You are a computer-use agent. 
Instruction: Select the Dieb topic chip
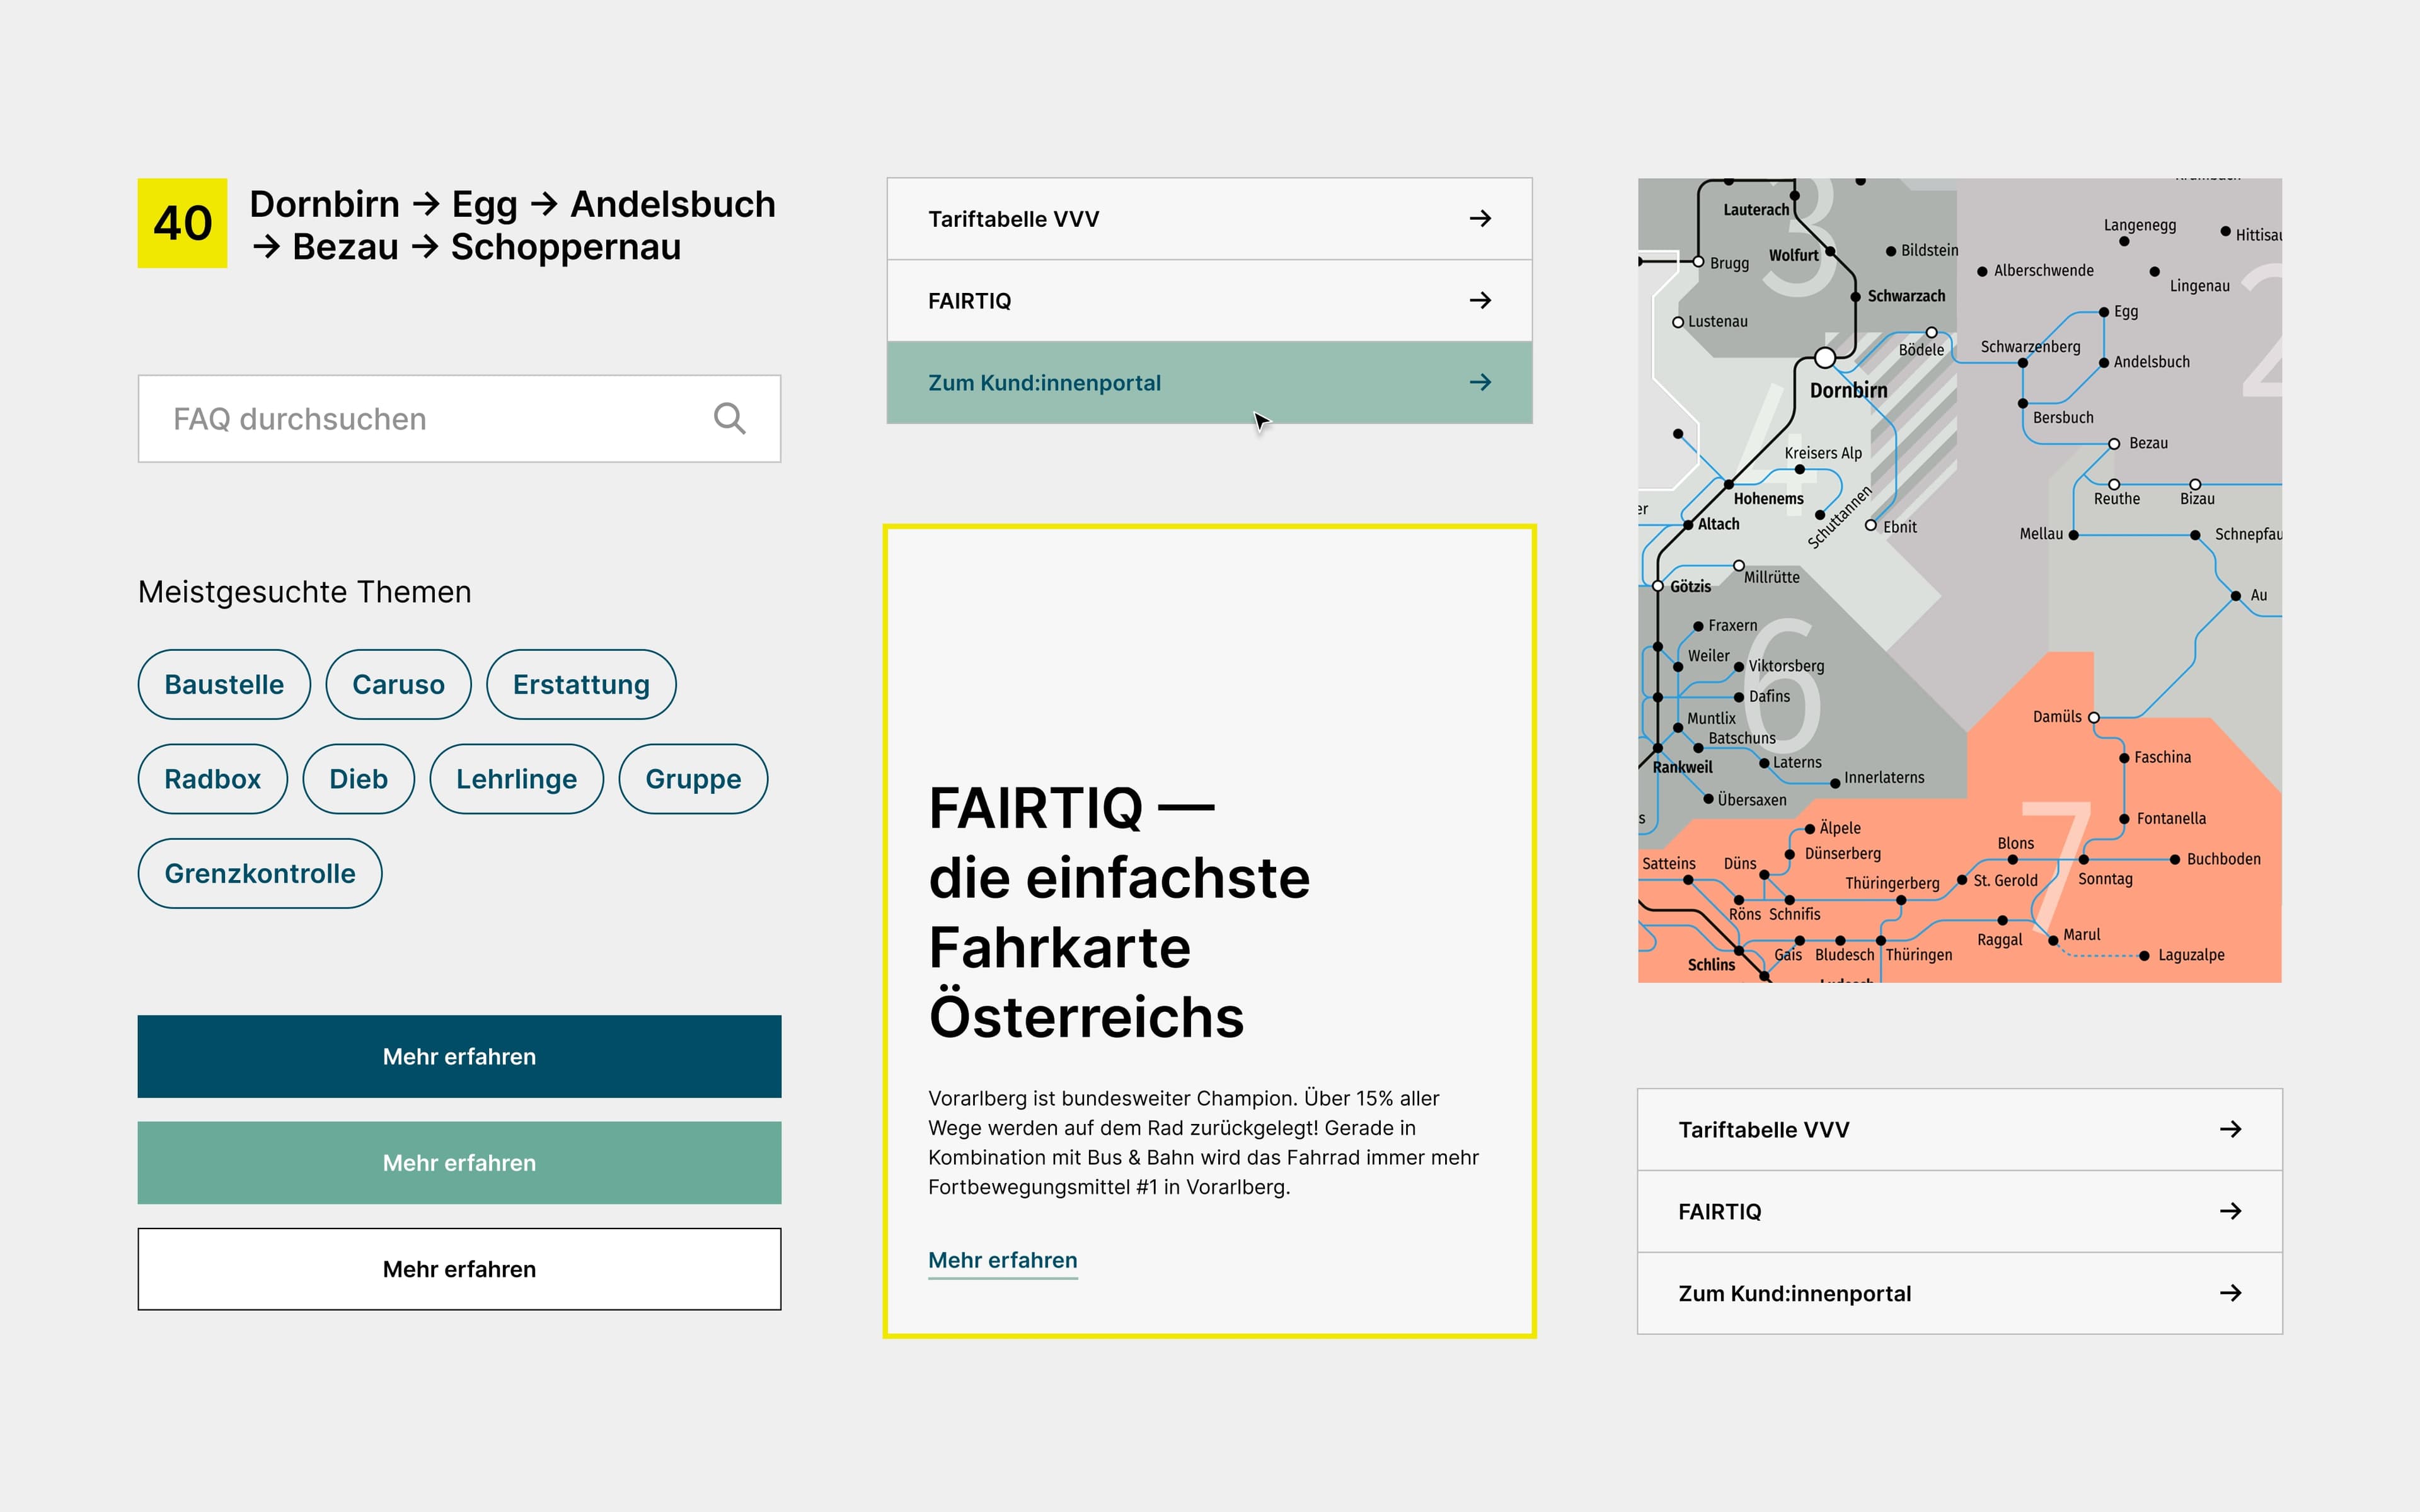click(358, 779)
